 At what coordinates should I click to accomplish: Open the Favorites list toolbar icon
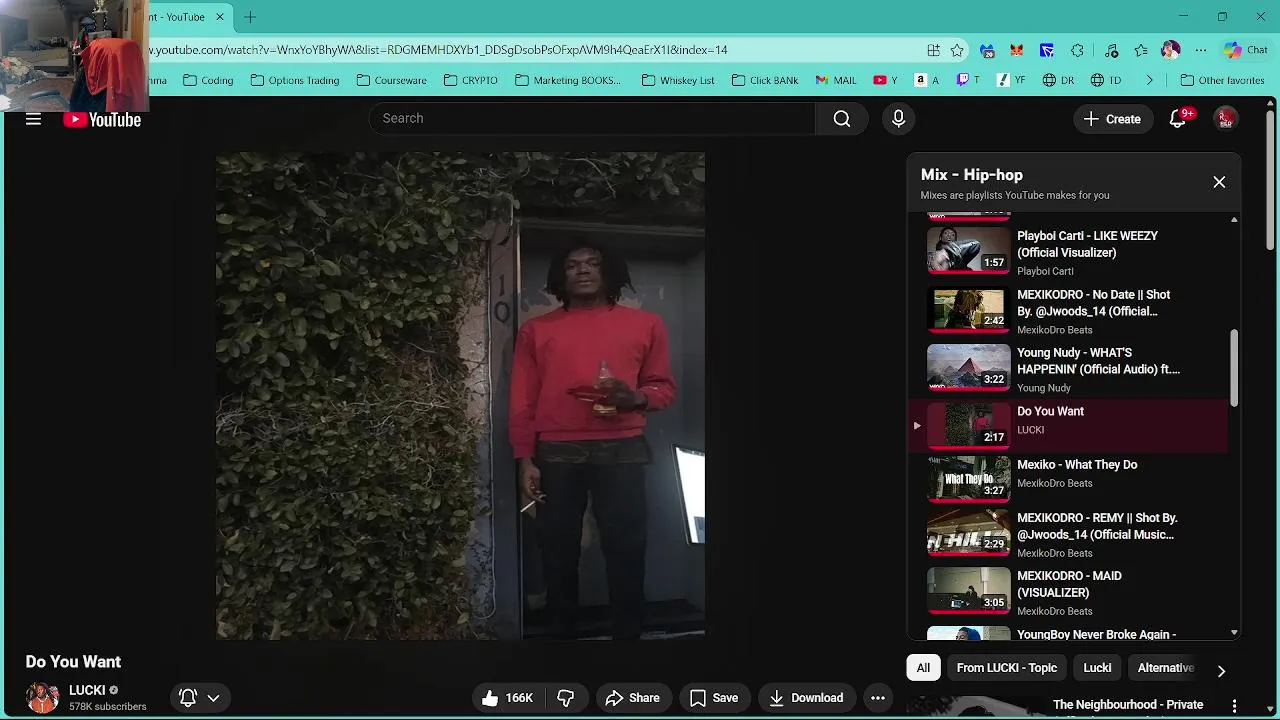(x=1141, y=50)
